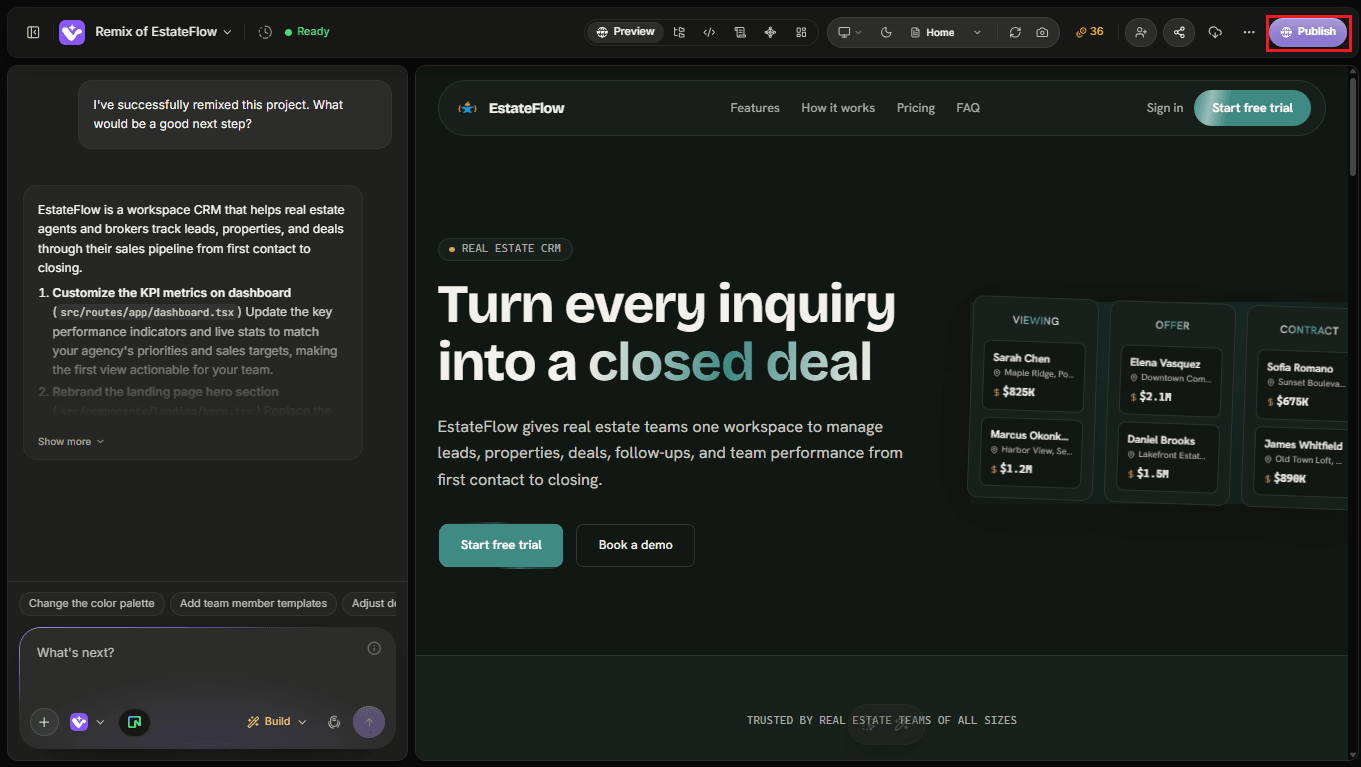Click TRUSTED BY REAL ESTATE TEAMS text
The width and height of the screenshot is (1361, 767).
pyautogui.click(x=882, y=720)
